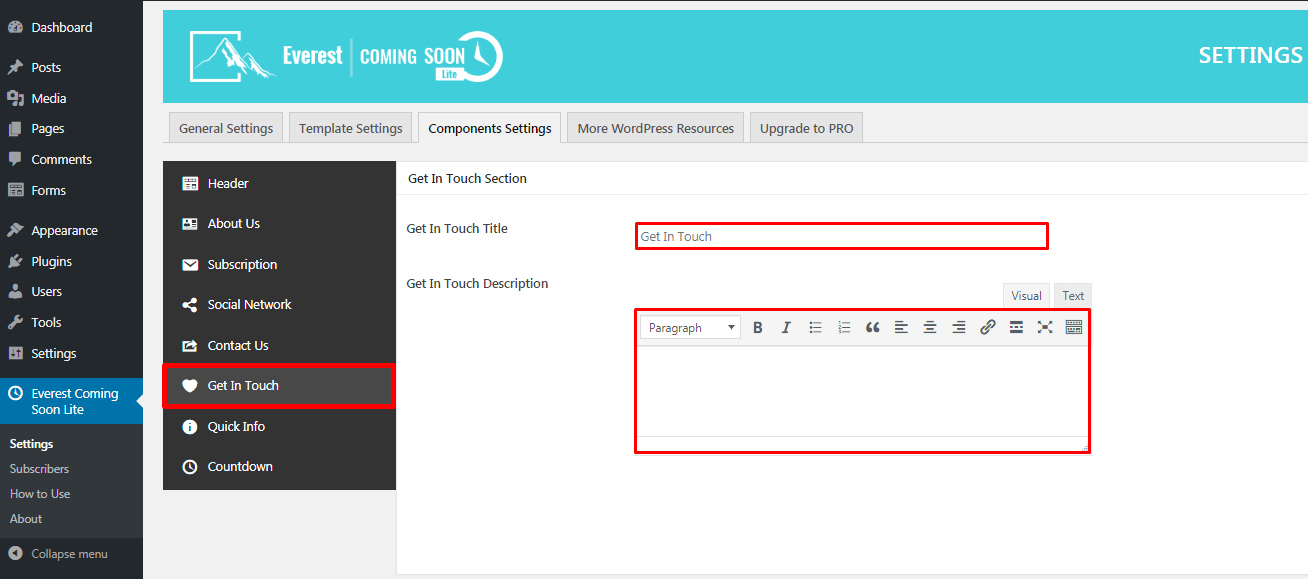Open the Header component section
The width and height of the screenshot is (1308, 579).
pyautogui.click(x=279, y=183)
